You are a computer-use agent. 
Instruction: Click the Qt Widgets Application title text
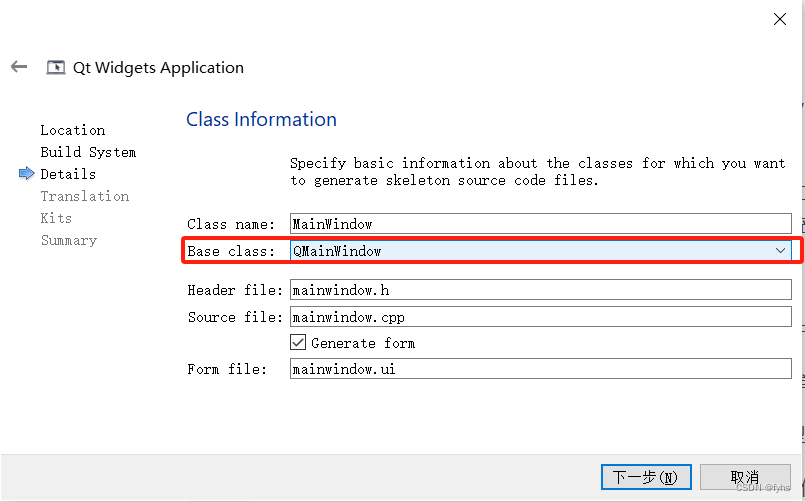(158, 68)
